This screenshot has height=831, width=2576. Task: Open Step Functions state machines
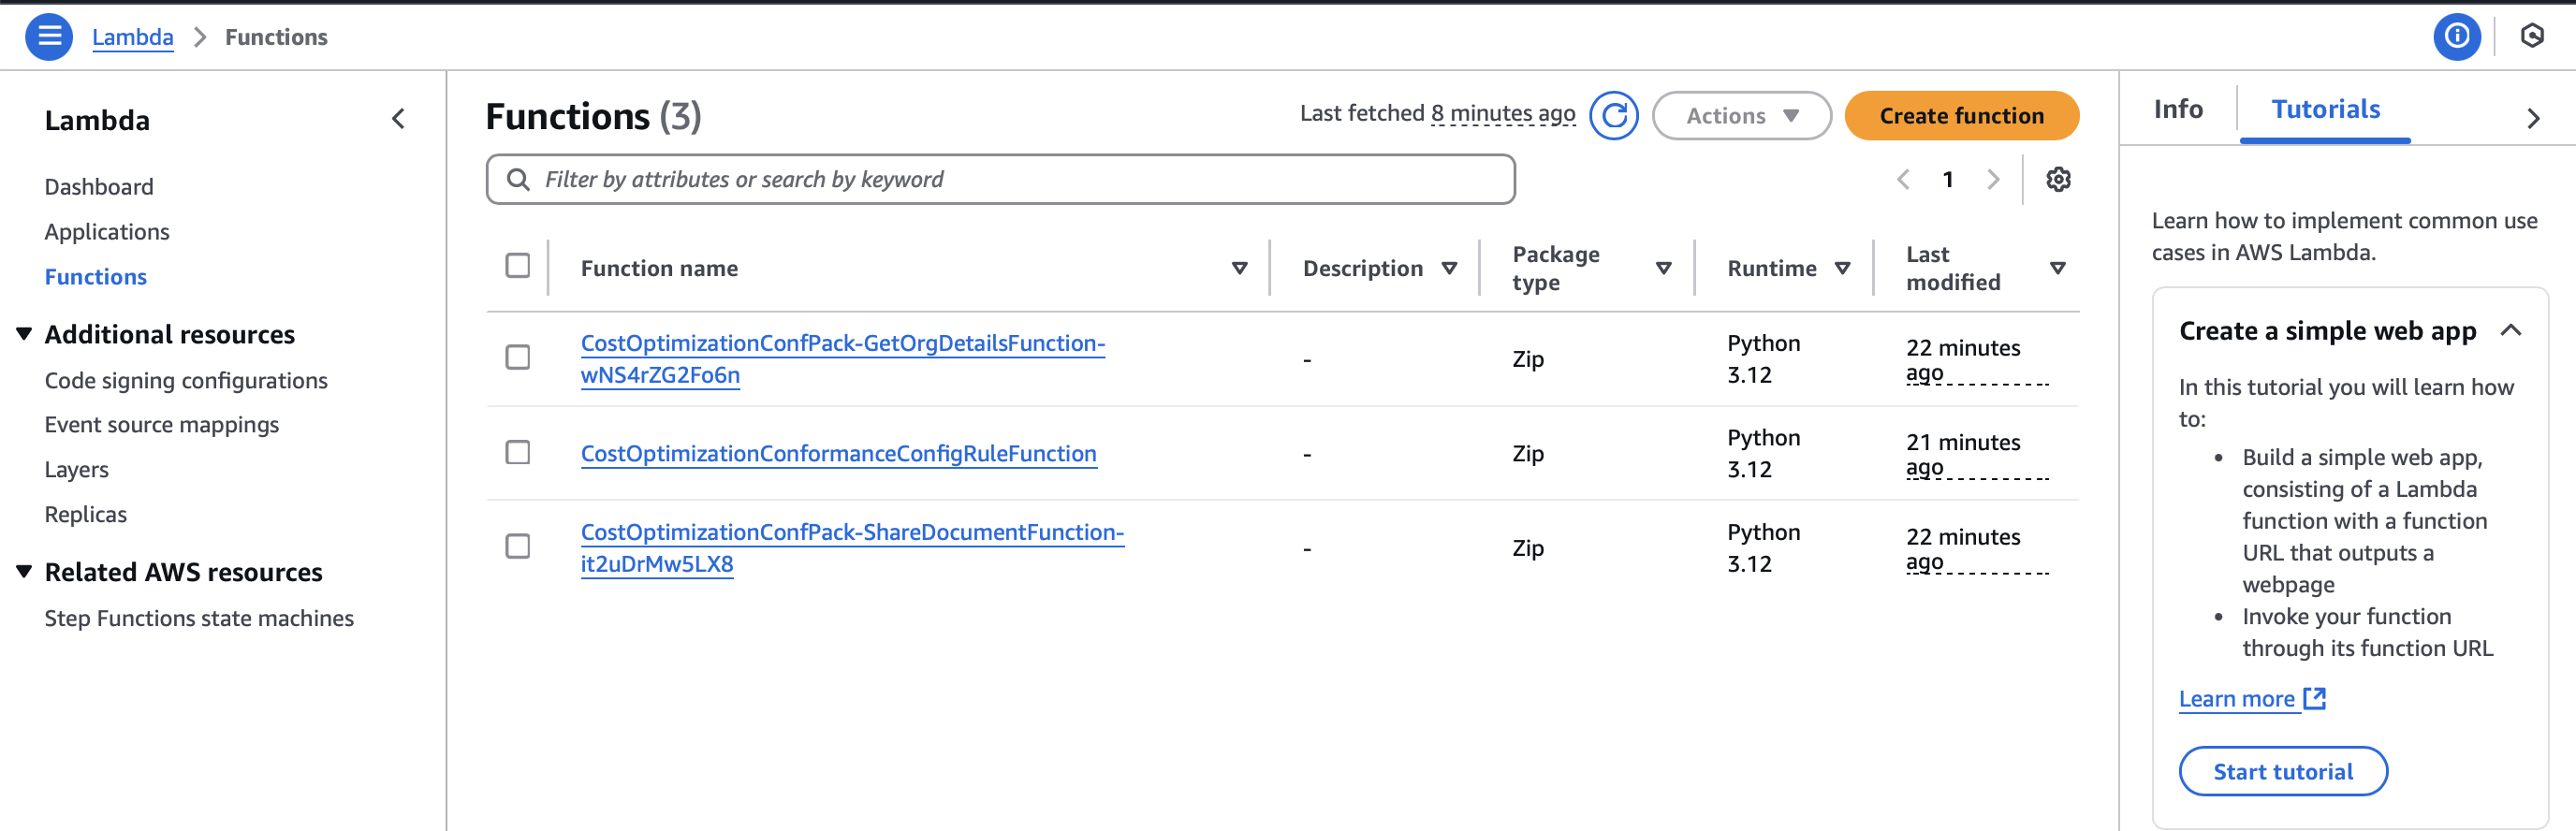pos(199,619)
